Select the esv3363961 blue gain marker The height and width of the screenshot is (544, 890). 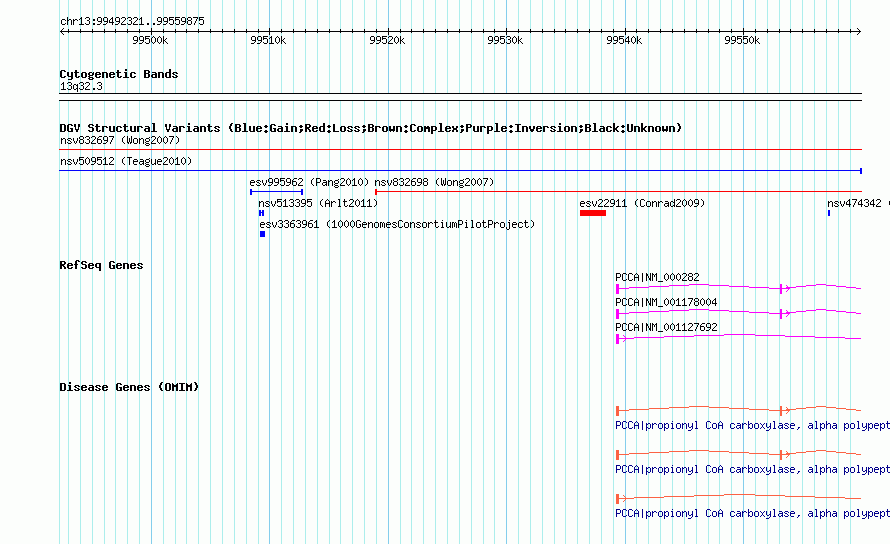(262, 234)
